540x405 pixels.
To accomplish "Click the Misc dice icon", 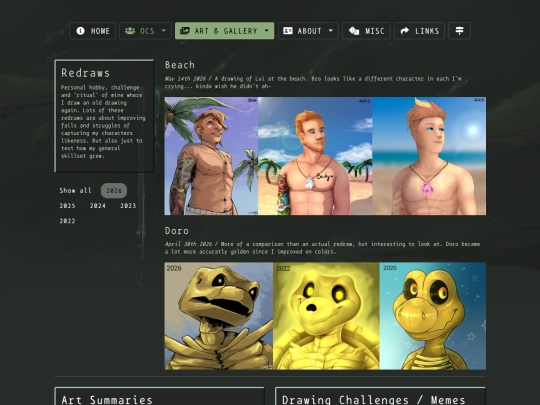I will pos(354,31).
